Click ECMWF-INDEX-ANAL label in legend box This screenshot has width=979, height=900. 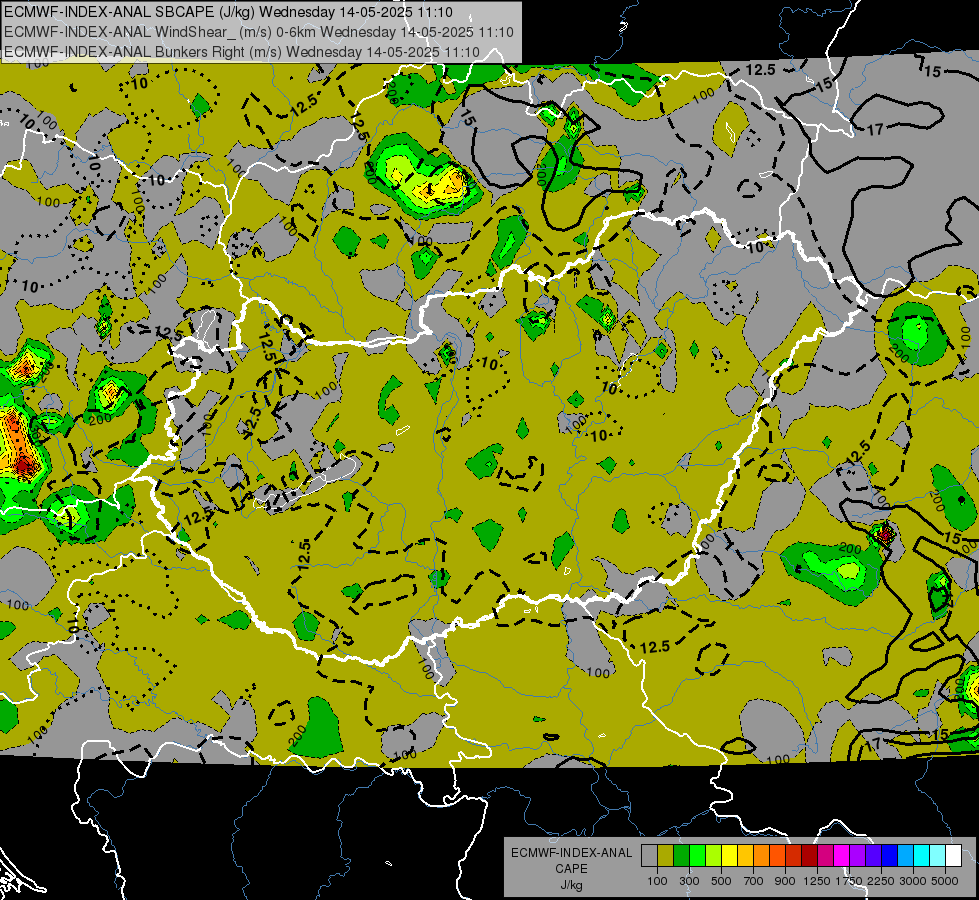[x=571, y=853]
